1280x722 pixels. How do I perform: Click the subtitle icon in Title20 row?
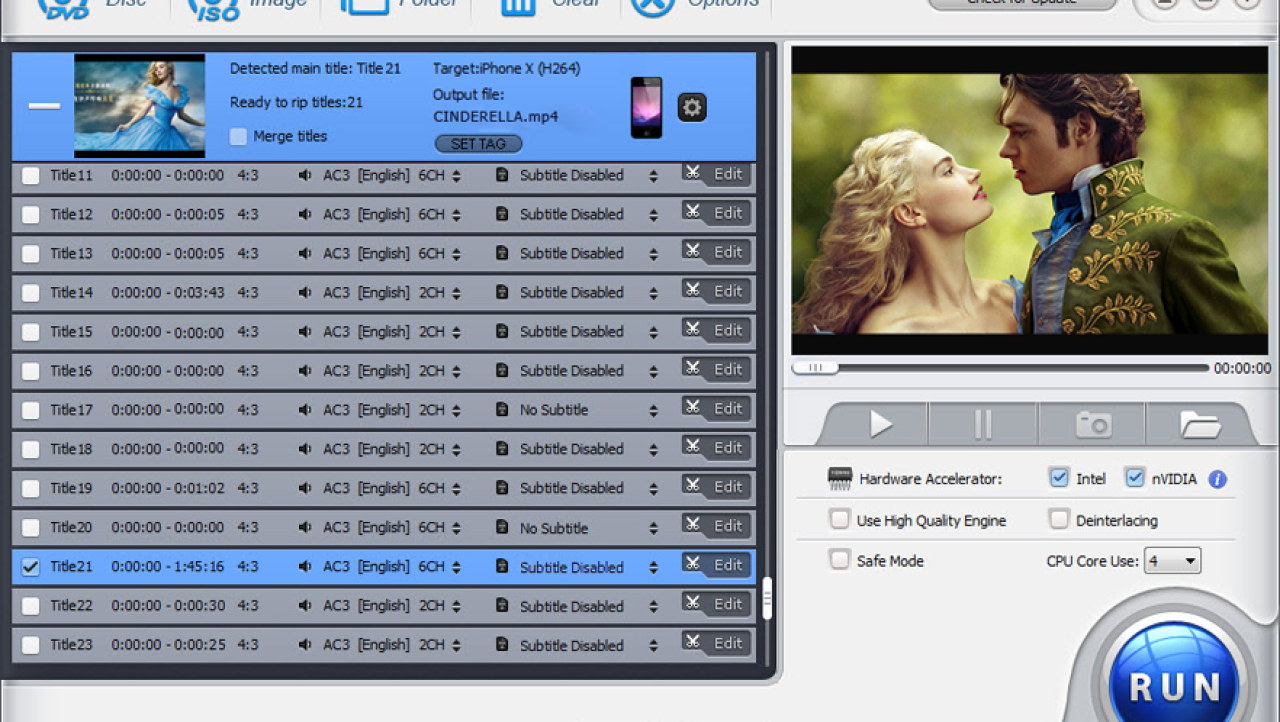(502, 527)
